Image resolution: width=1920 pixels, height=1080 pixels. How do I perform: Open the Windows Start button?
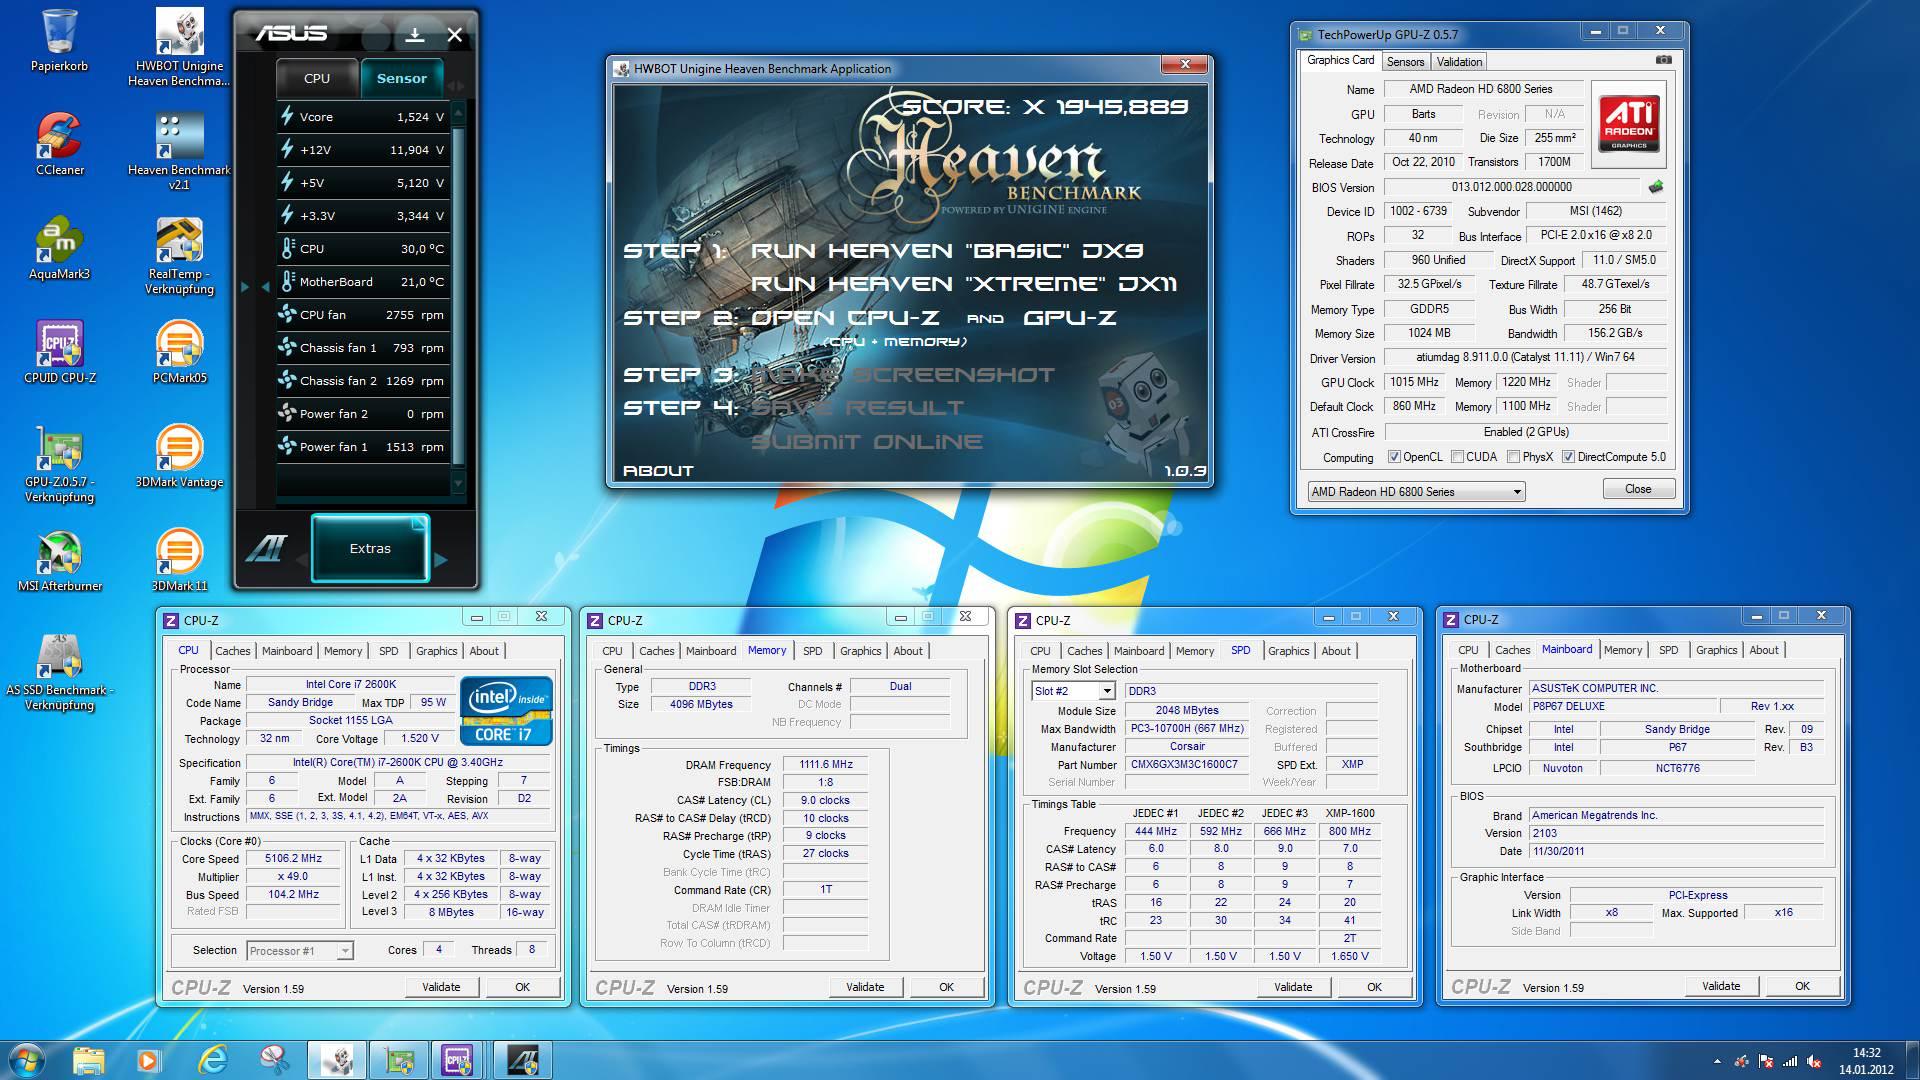(x=25, y=1059)
